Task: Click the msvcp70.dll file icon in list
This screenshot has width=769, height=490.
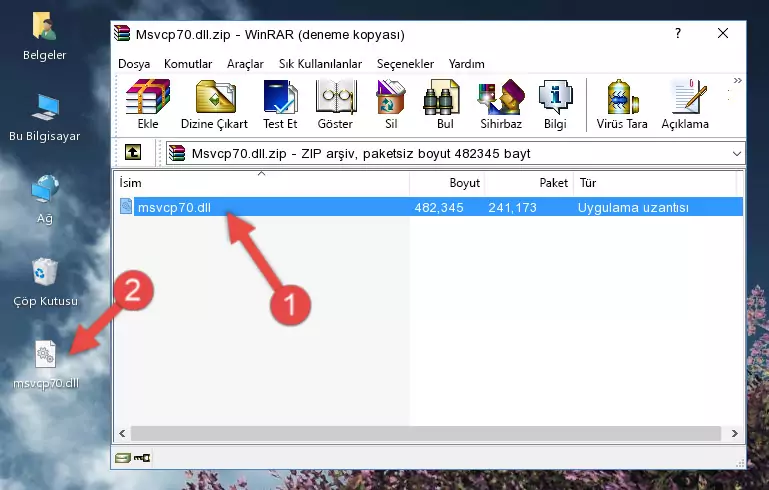Action: tap(126, 206)
